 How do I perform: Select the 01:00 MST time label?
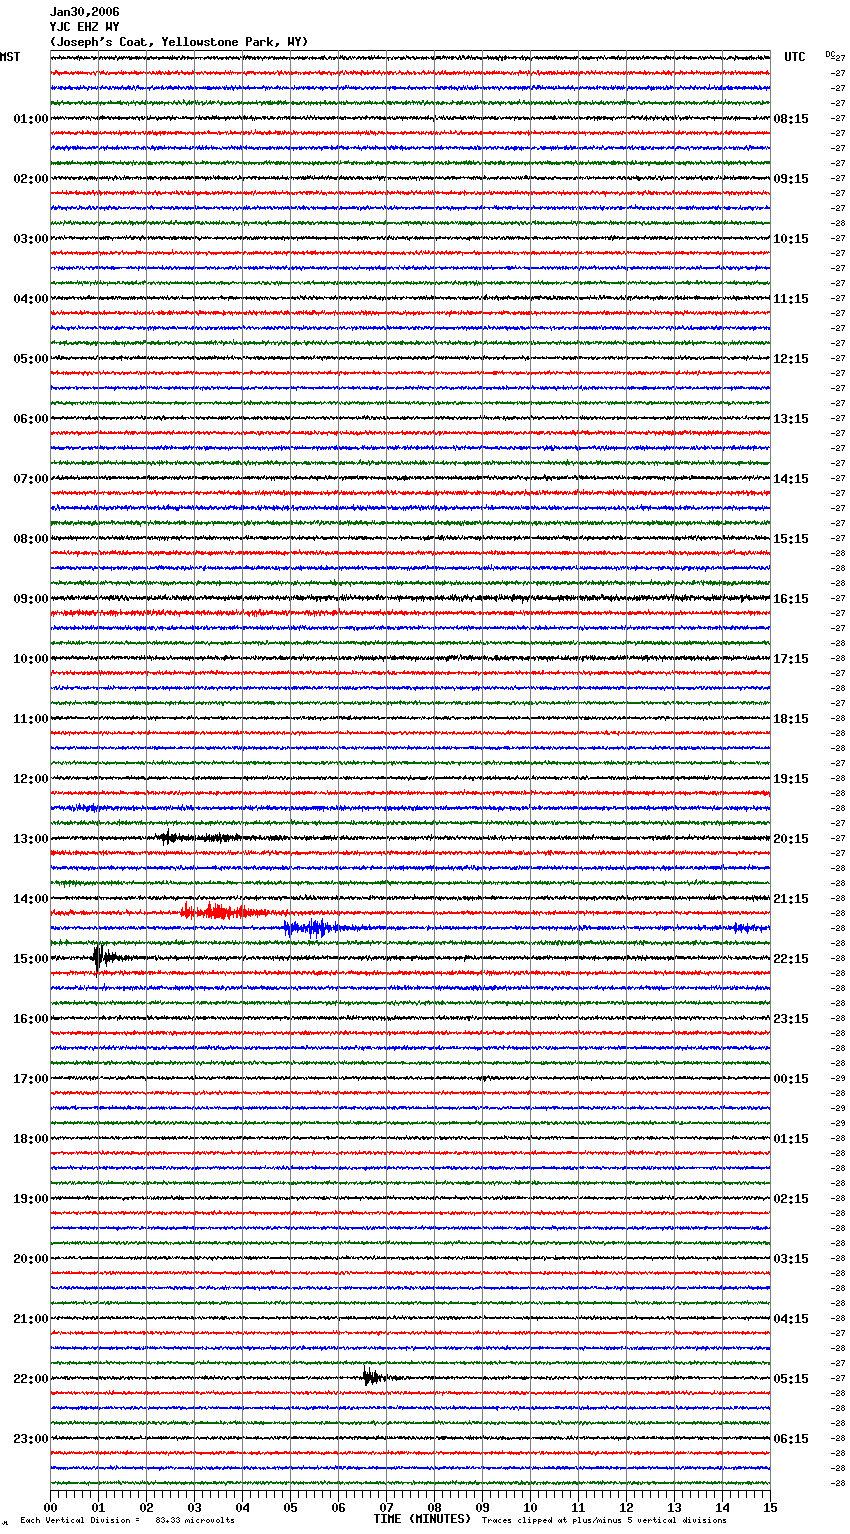coord(31,119)
